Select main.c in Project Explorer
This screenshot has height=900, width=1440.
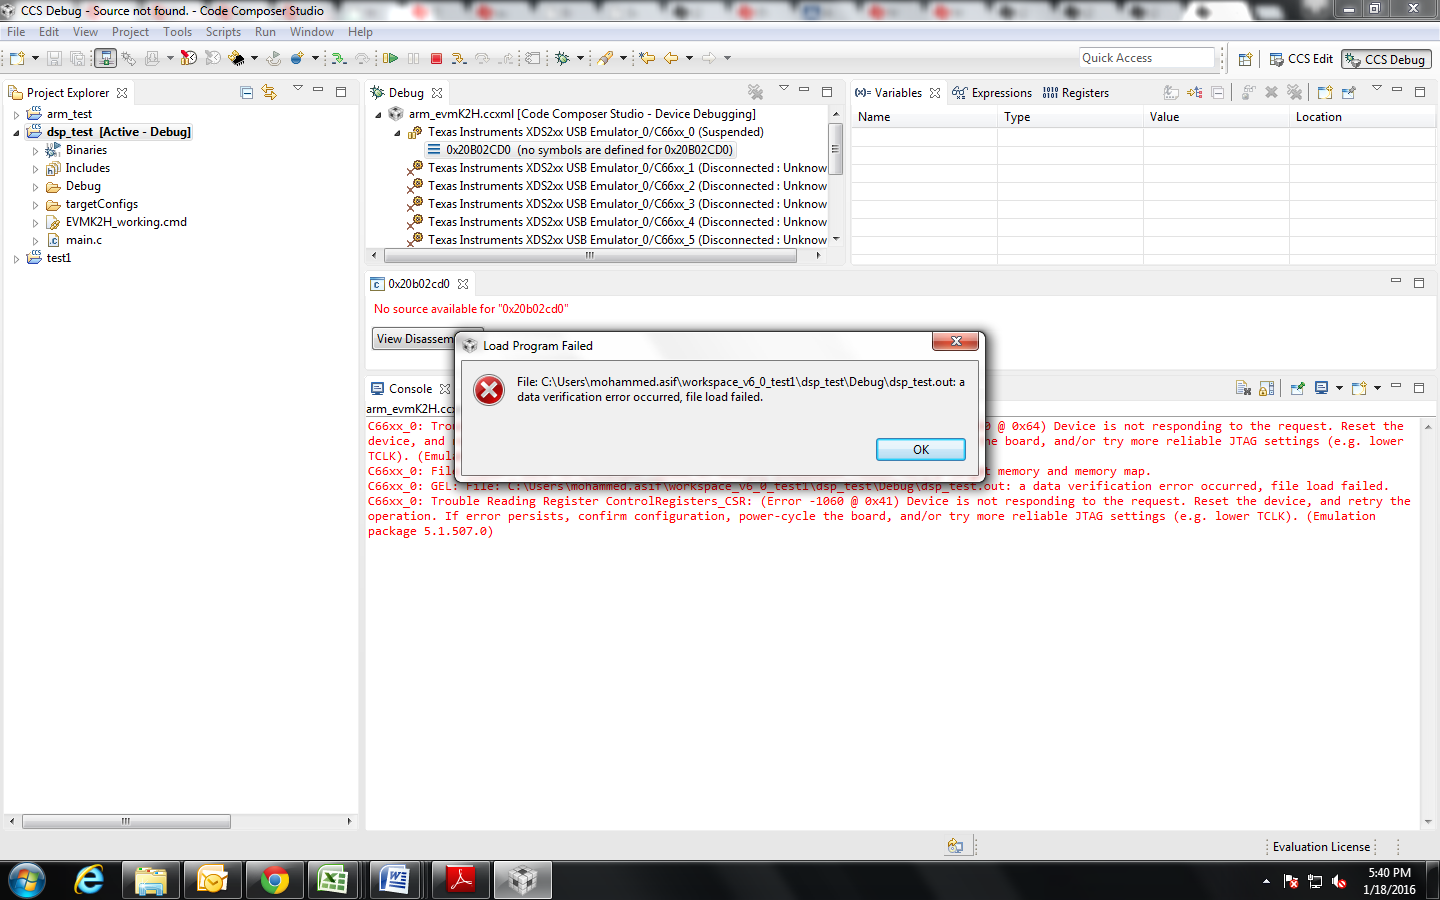pos(84,240)
